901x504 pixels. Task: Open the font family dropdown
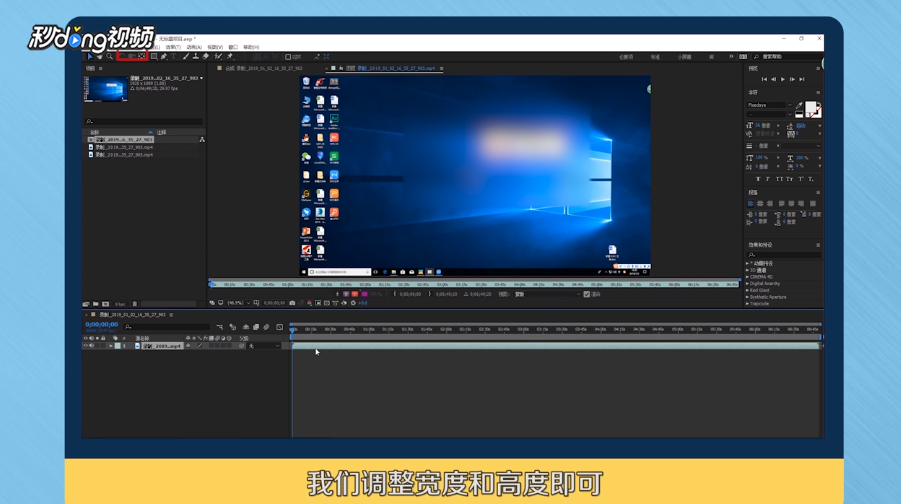(x=769, y=105)
